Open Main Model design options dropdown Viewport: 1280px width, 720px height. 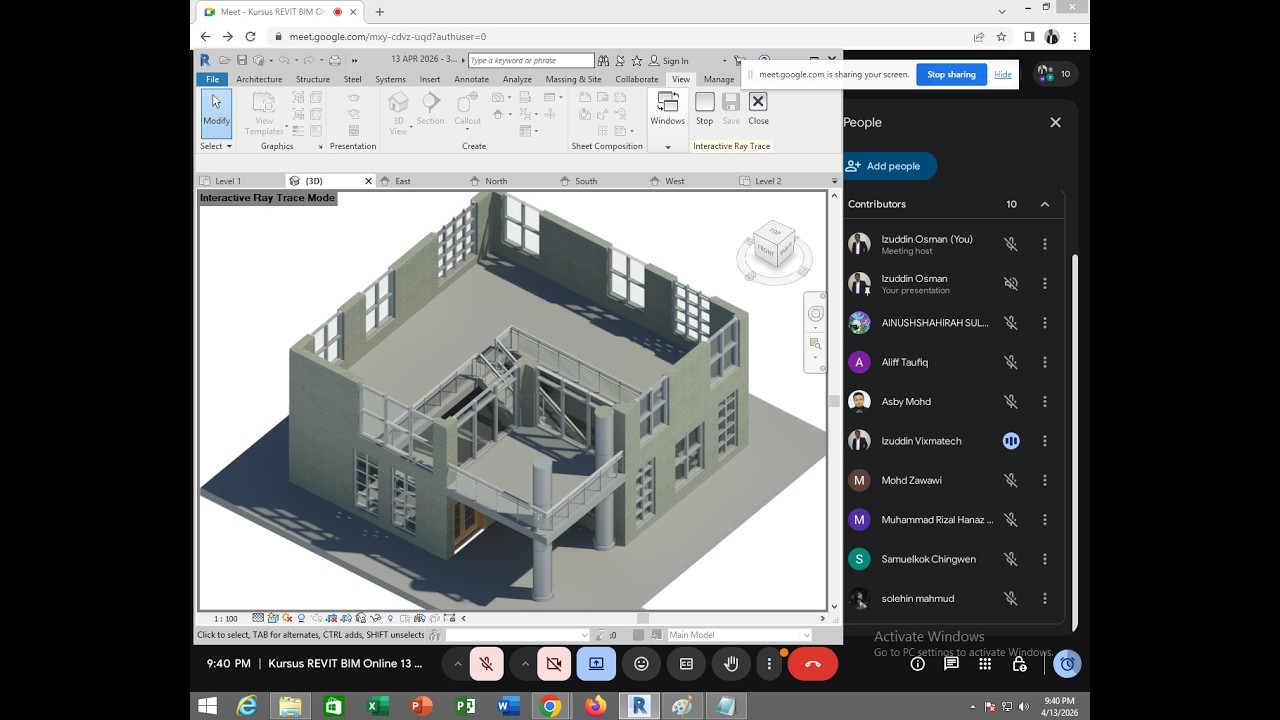[739, 635]
